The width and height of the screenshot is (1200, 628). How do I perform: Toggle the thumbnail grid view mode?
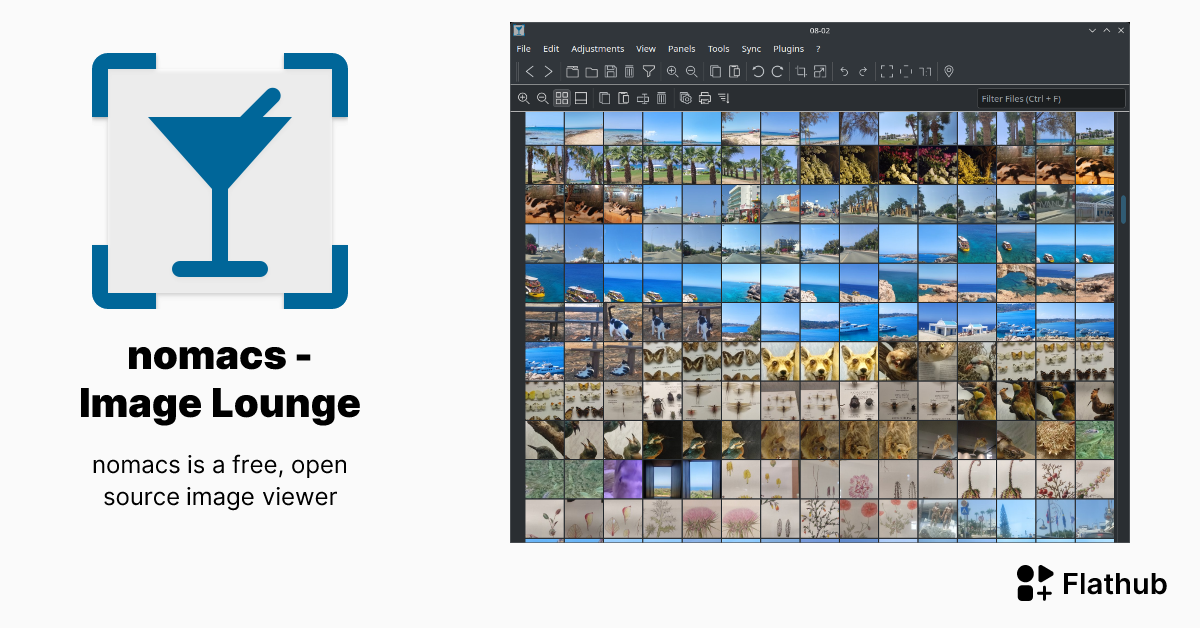coord(562,98)
